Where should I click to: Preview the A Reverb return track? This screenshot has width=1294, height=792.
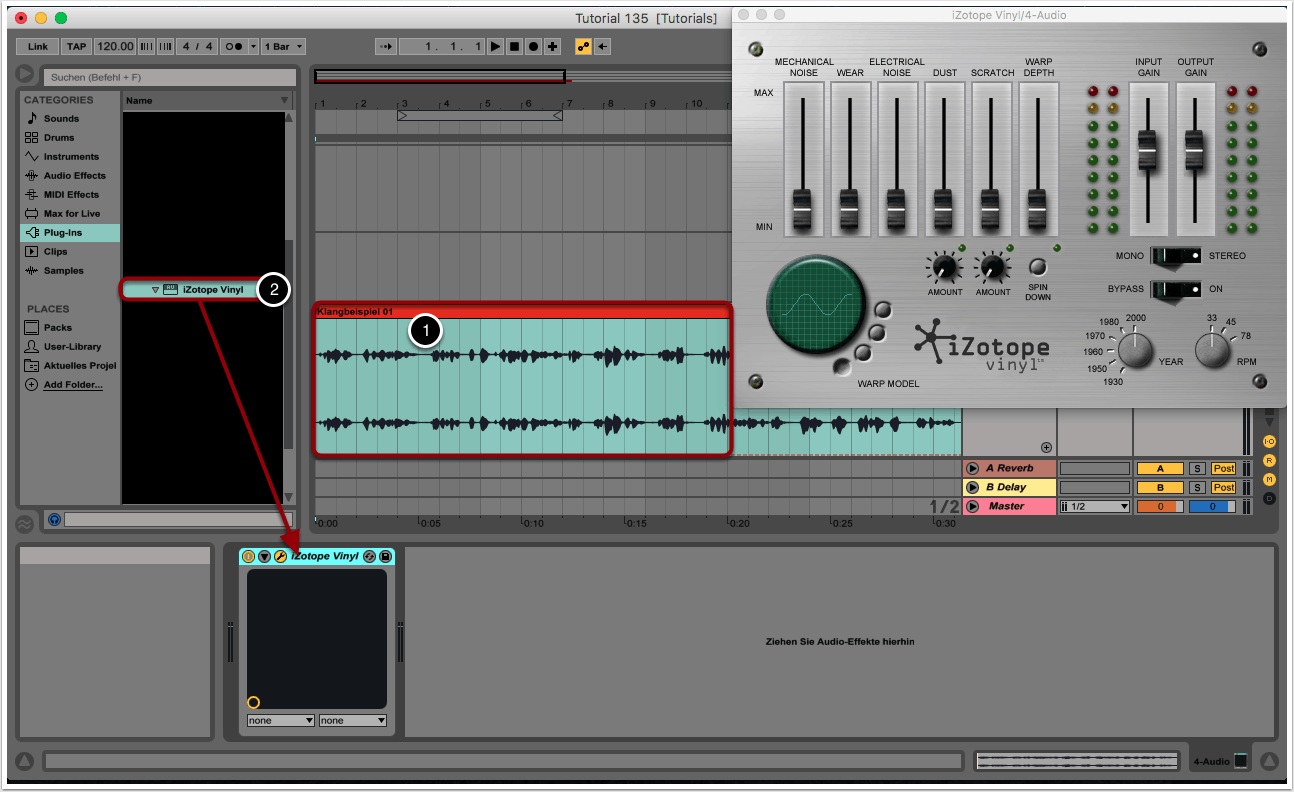pos(971,468)
